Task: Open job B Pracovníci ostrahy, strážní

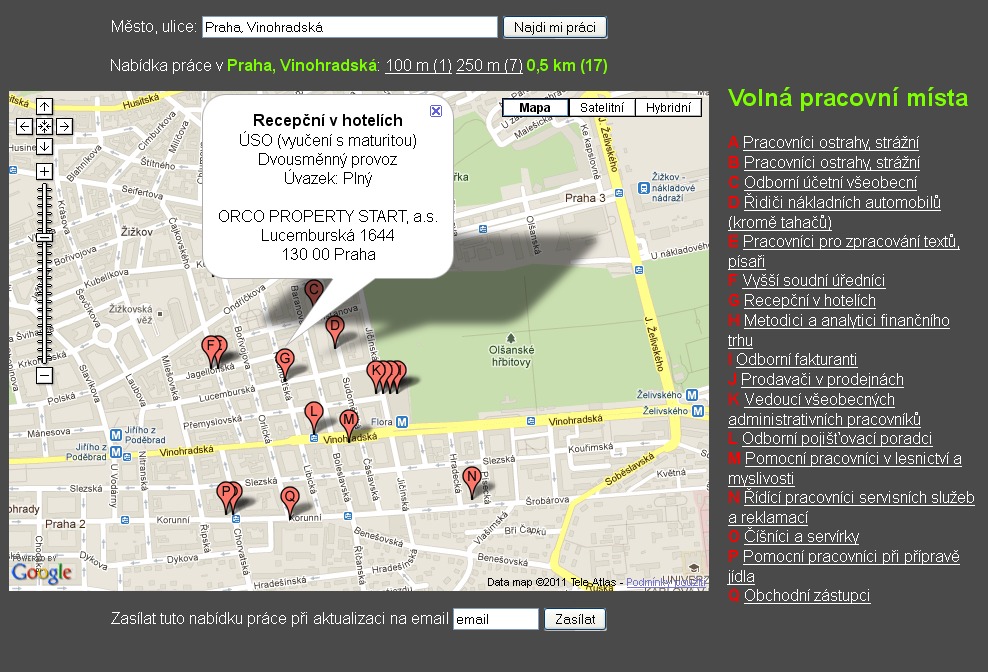Action: coord(832,163)
